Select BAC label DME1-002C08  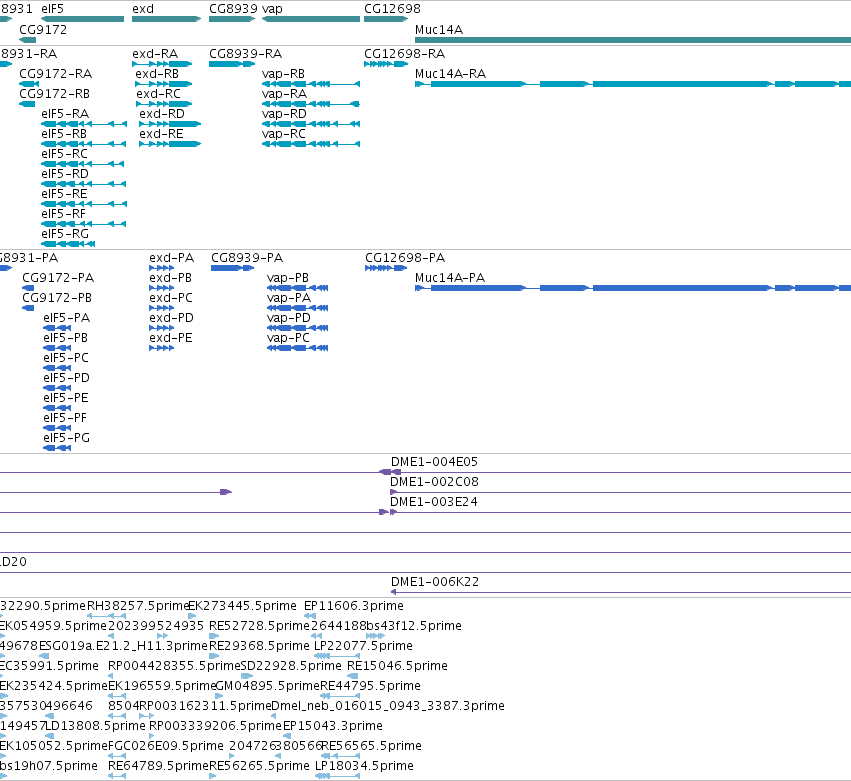pyautogui.click(x=434, y=481)
